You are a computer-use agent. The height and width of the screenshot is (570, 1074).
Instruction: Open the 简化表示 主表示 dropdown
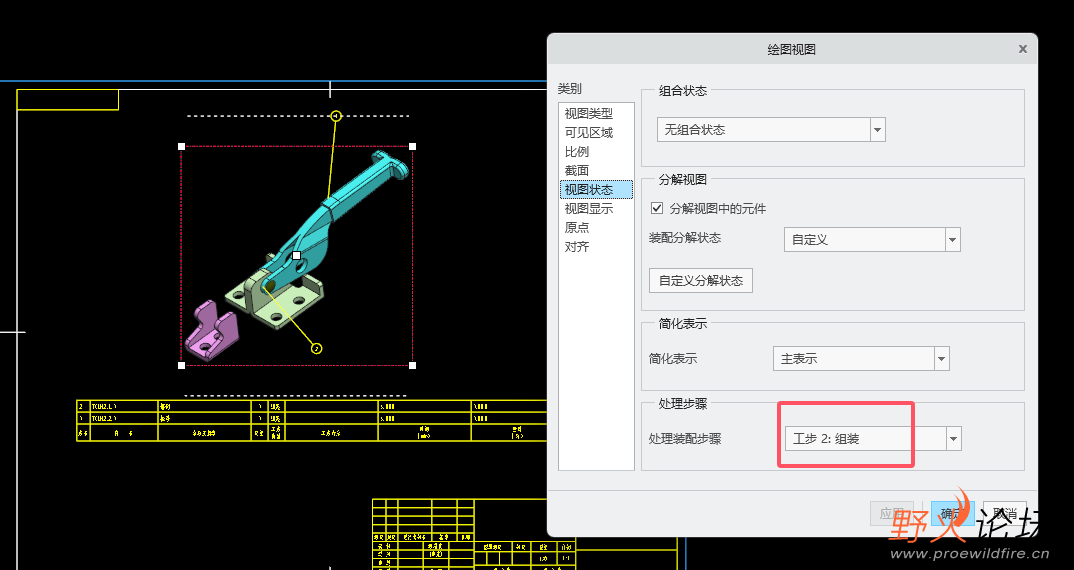pos(860,359)
